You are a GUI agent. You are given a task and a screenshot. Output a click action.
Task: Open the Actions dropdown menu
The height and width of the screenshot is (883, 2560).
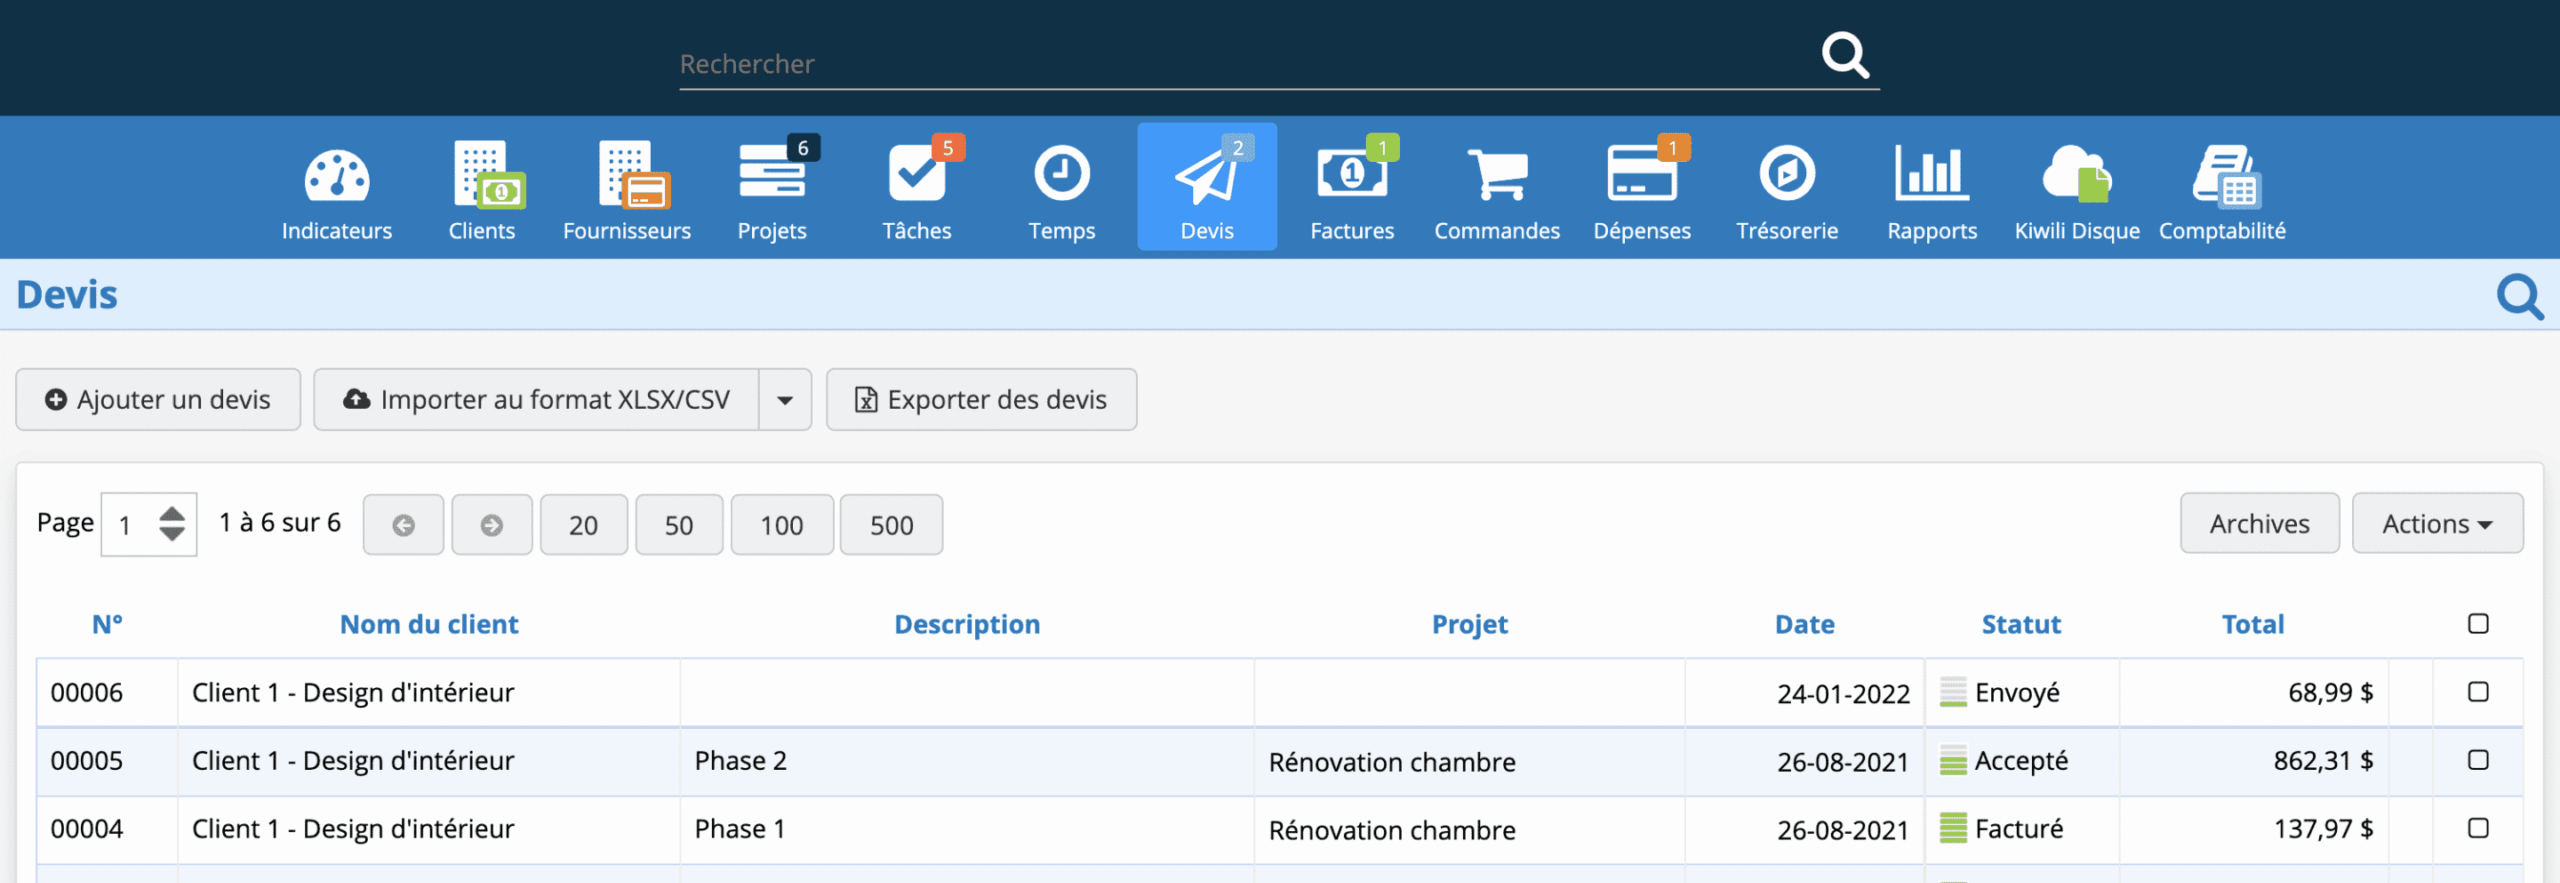click(x=2437, y=523)
